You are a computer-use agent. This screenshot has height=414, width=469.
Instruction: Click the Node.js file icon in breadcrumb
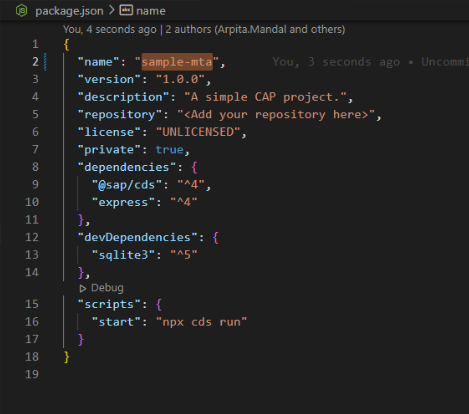click(22, 11)
